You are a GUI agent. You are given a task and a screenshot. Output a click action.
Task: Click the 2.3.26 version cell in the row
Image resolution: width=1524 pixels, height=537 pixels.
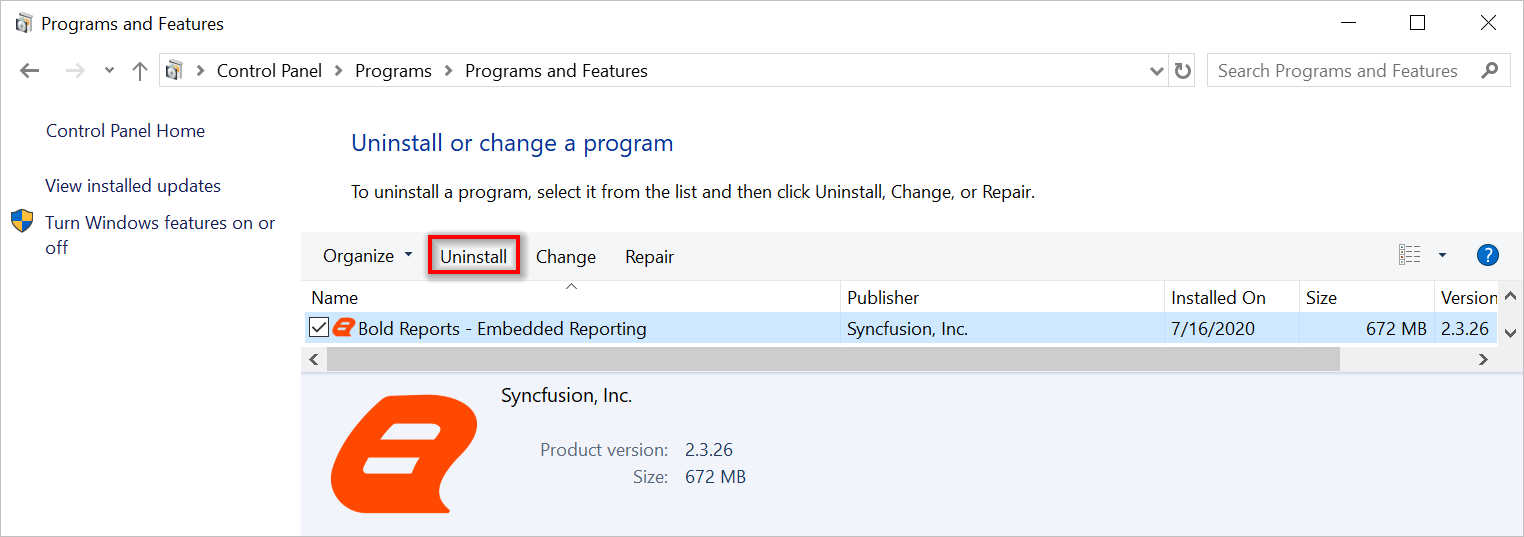click(1465, 328)
